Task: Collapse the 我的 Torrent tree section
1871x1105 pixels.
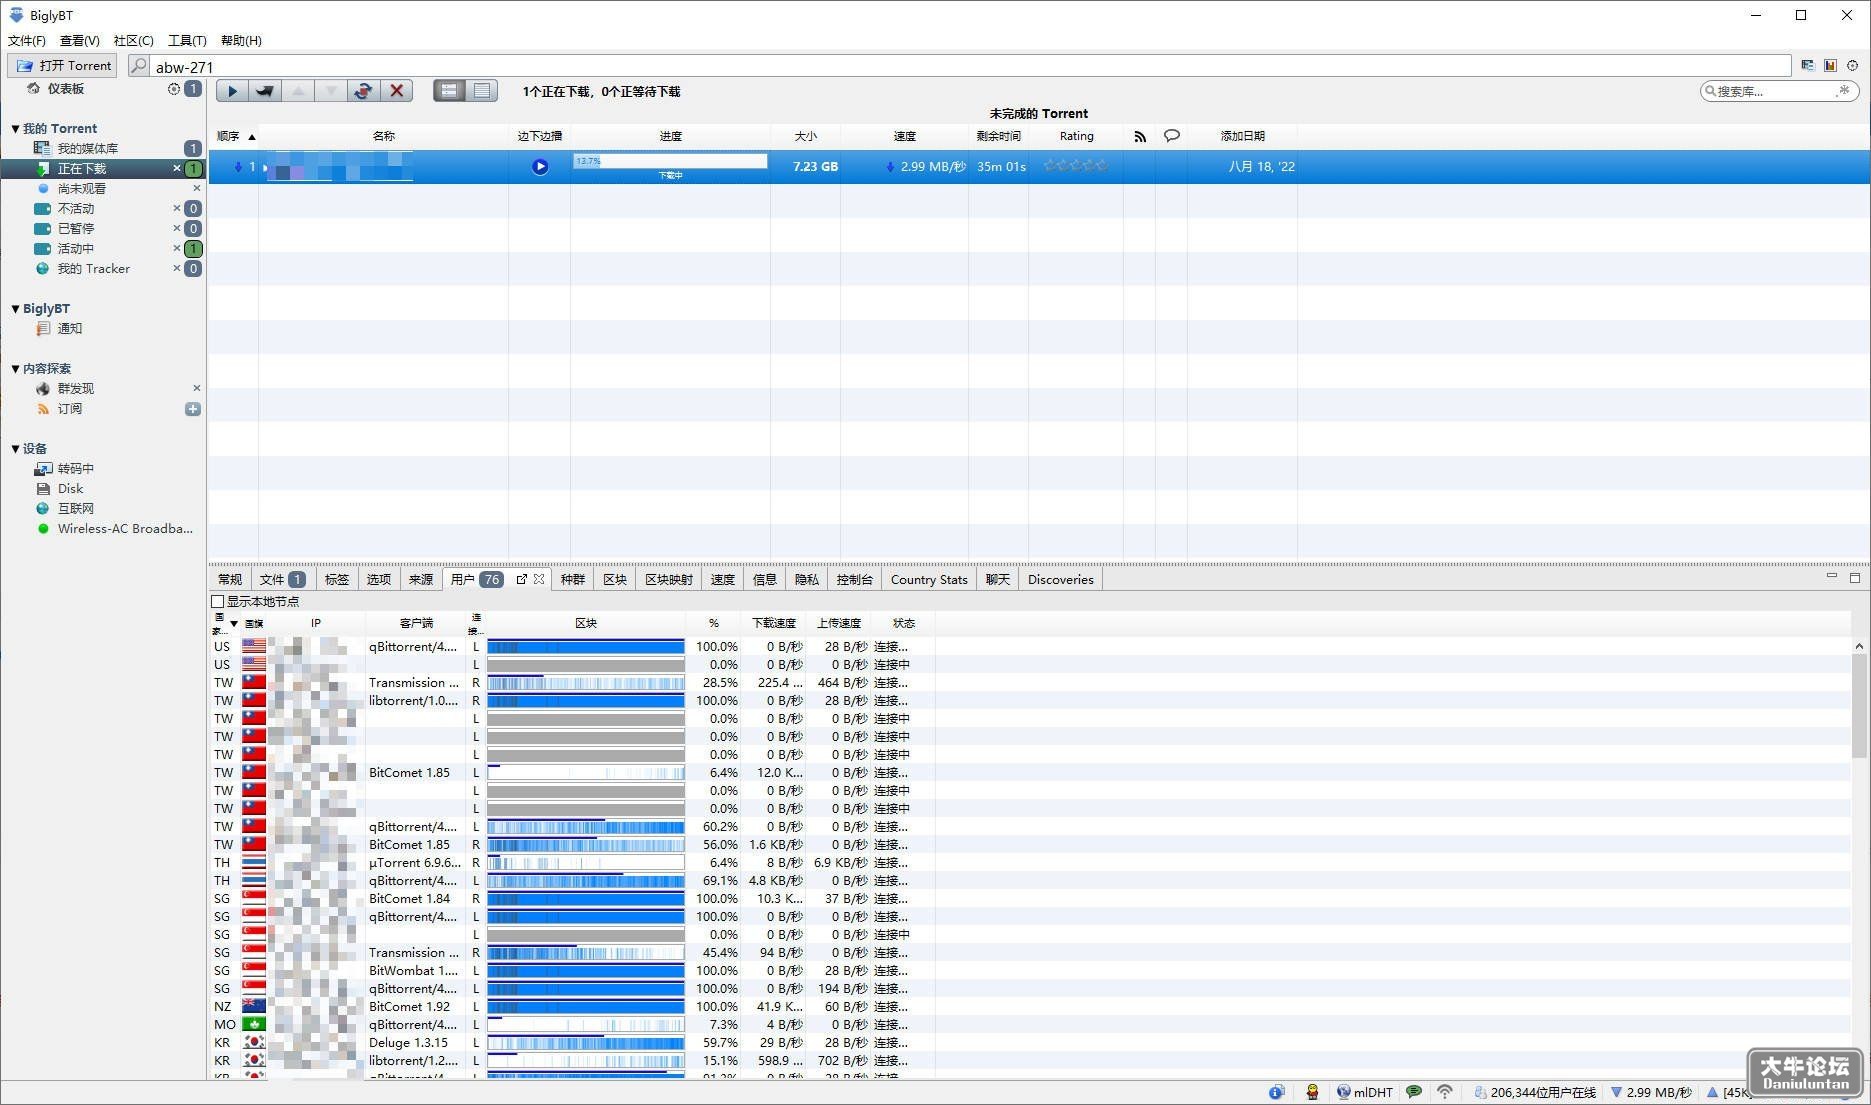Action: (x=15, y=129)
